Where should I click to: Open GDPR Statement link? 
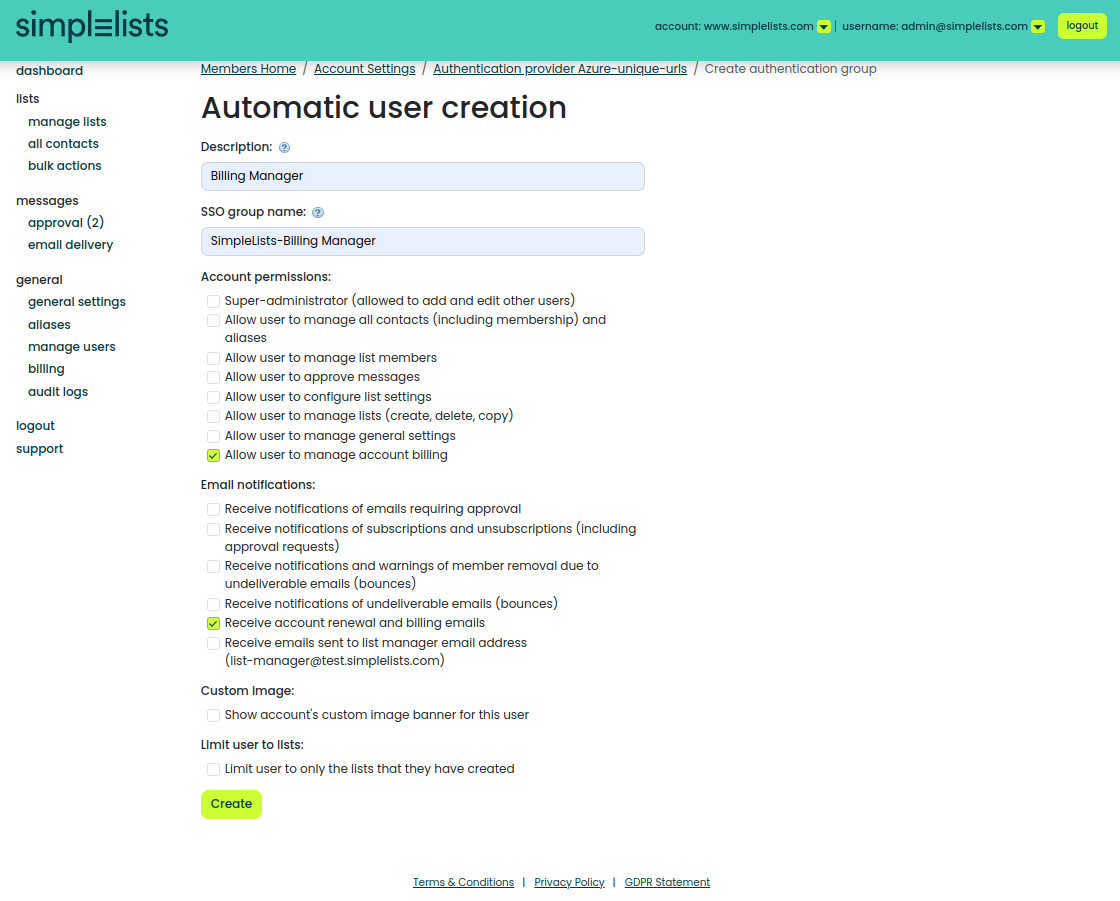667,883
